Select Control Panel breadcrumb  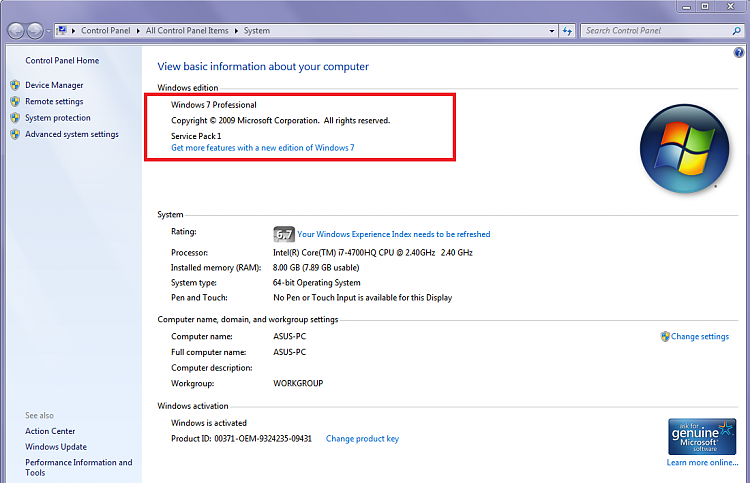[105, 31]
